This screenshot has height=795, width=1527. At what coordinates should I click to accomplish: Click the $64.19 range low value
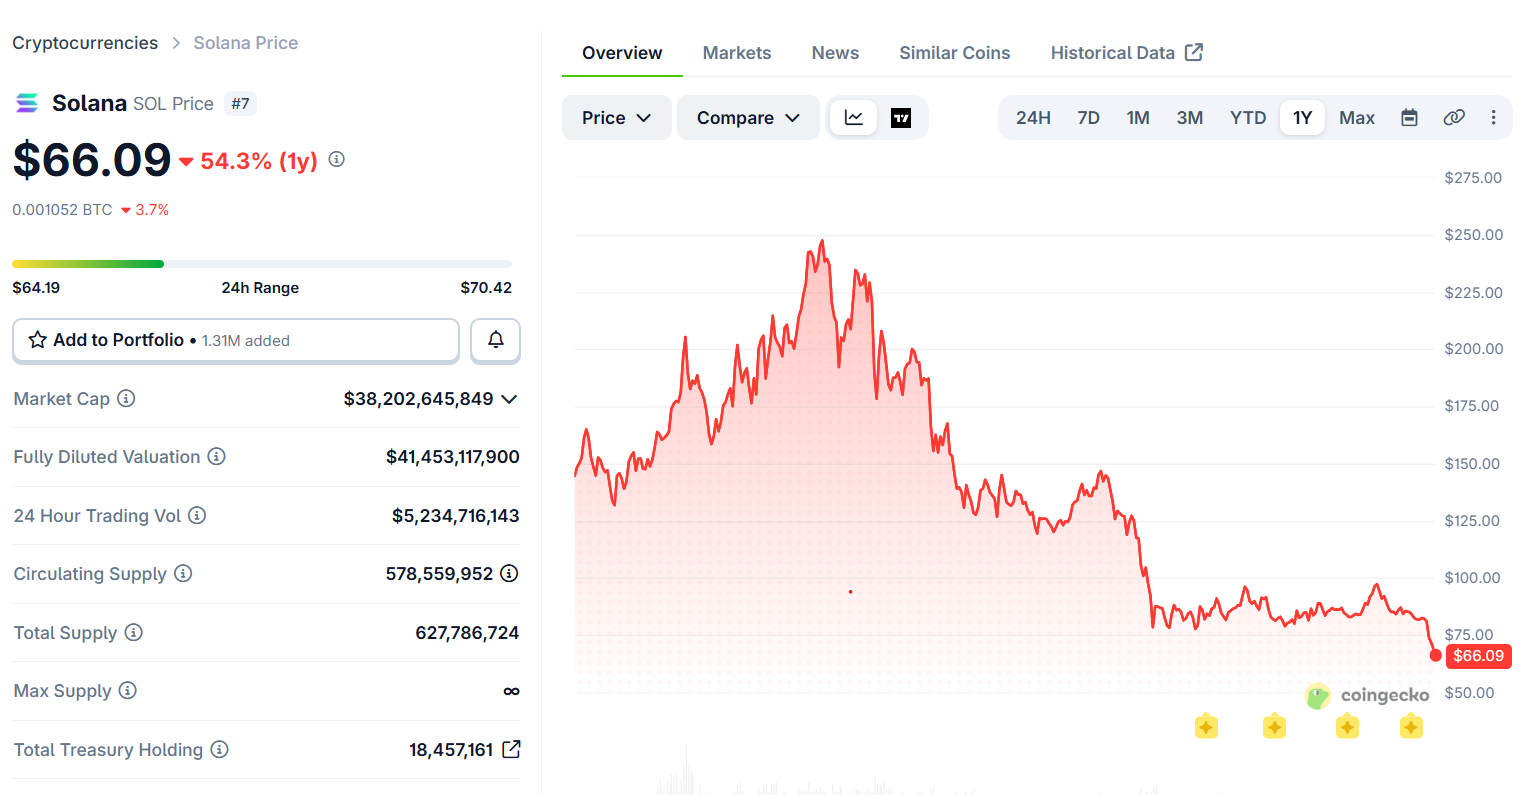click(36, 288)
